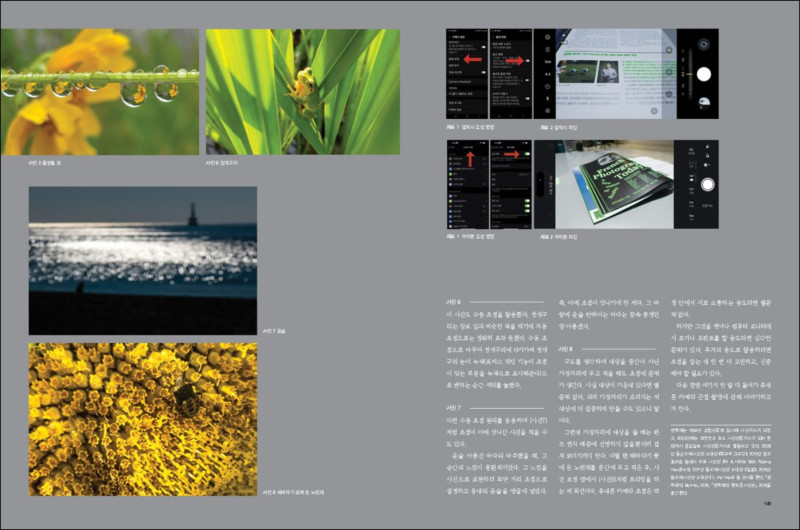Tap the settings gear atop the Galaxy camera sidebar
This screenshot has width=800, height=530.
(547, 37)
